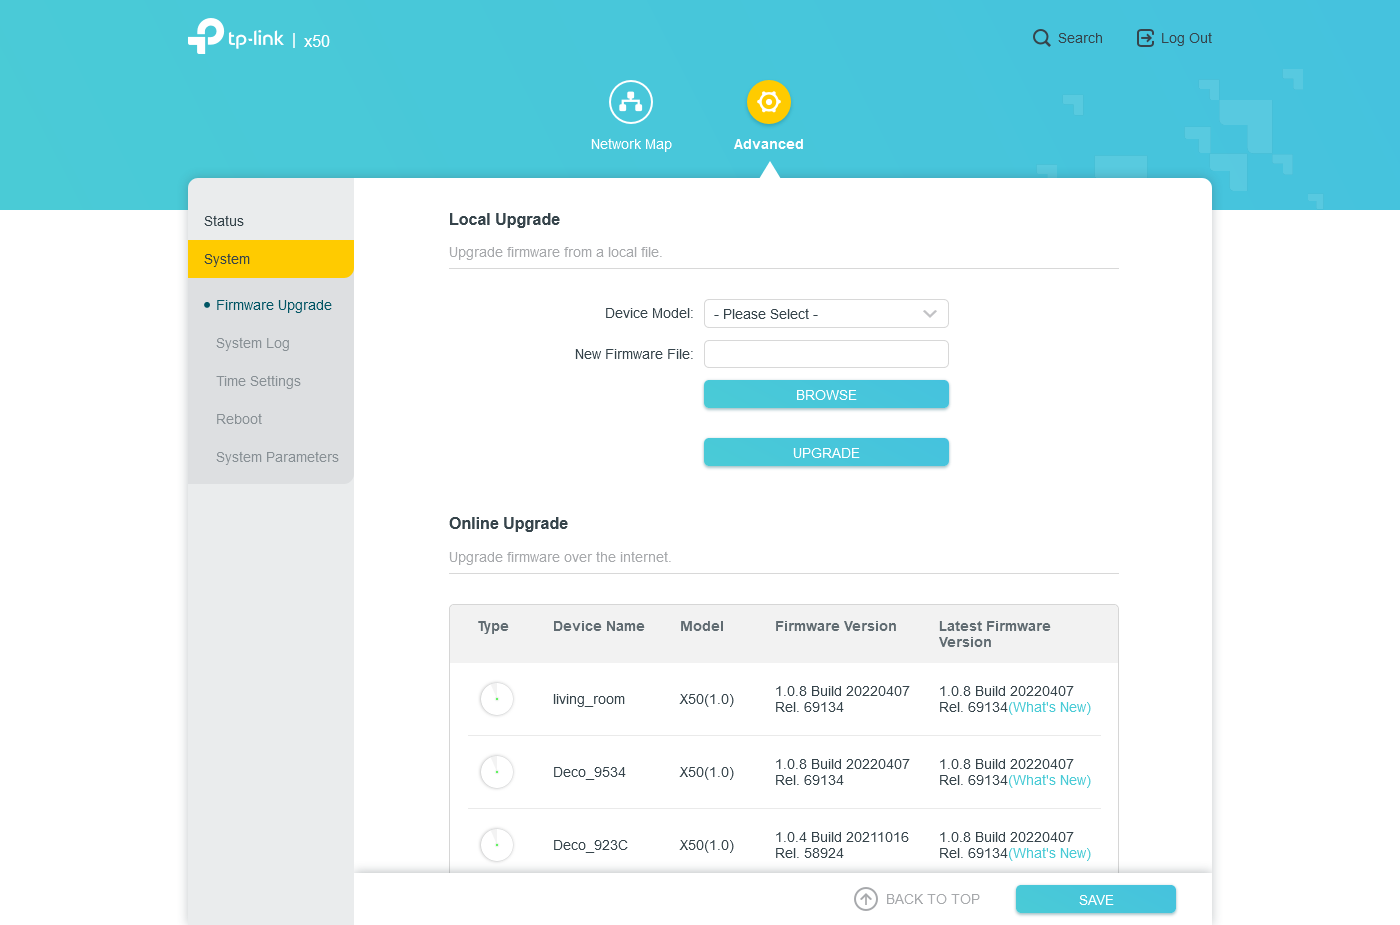
Task: Click the Online Upgrade heading
Action: click(508, 523)
